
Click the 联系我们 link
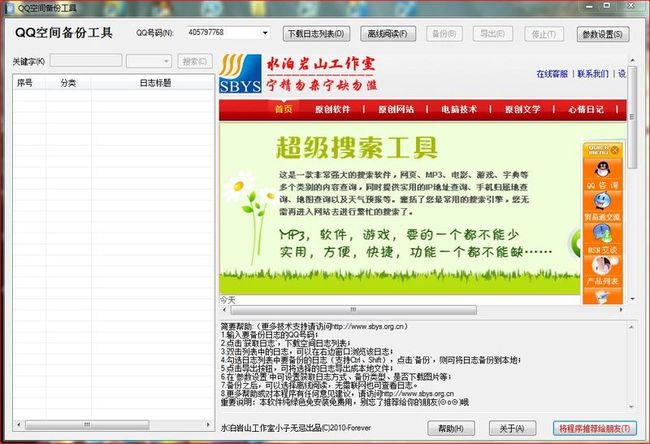click(x=593, y=74)
